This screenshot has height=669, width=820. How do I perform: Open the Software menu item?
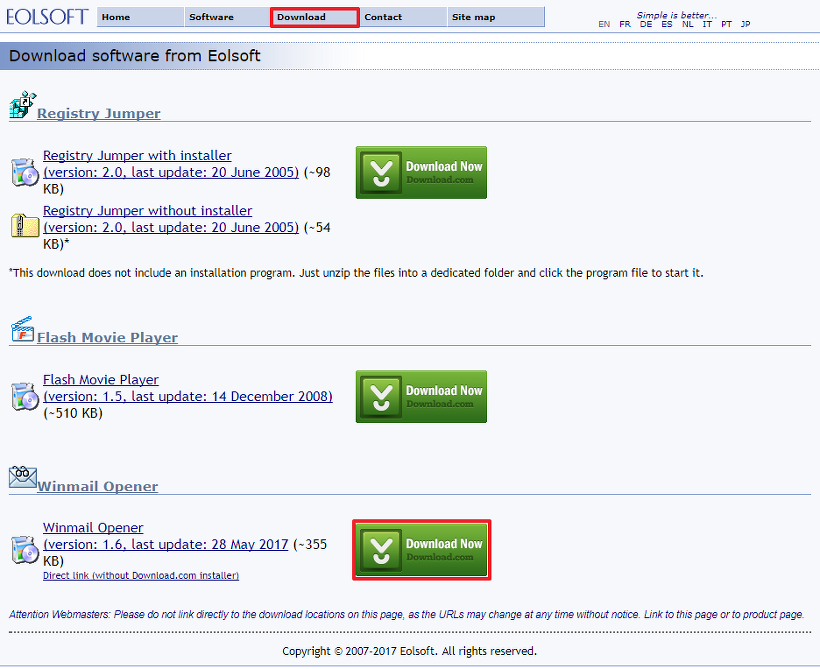pyautogui.click(x=227, y=17)
